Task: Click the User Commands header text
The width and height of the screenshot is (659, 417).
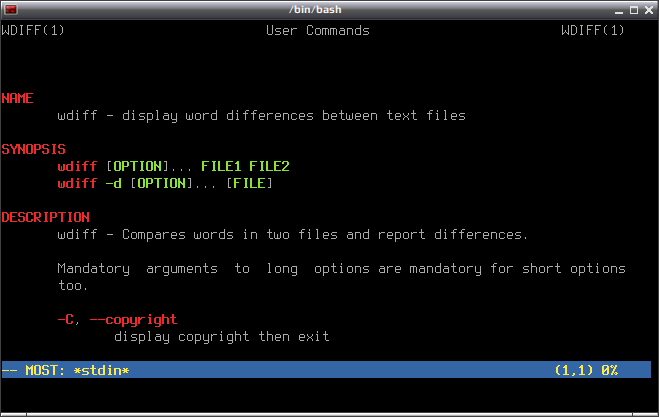Action: (318, 31)
